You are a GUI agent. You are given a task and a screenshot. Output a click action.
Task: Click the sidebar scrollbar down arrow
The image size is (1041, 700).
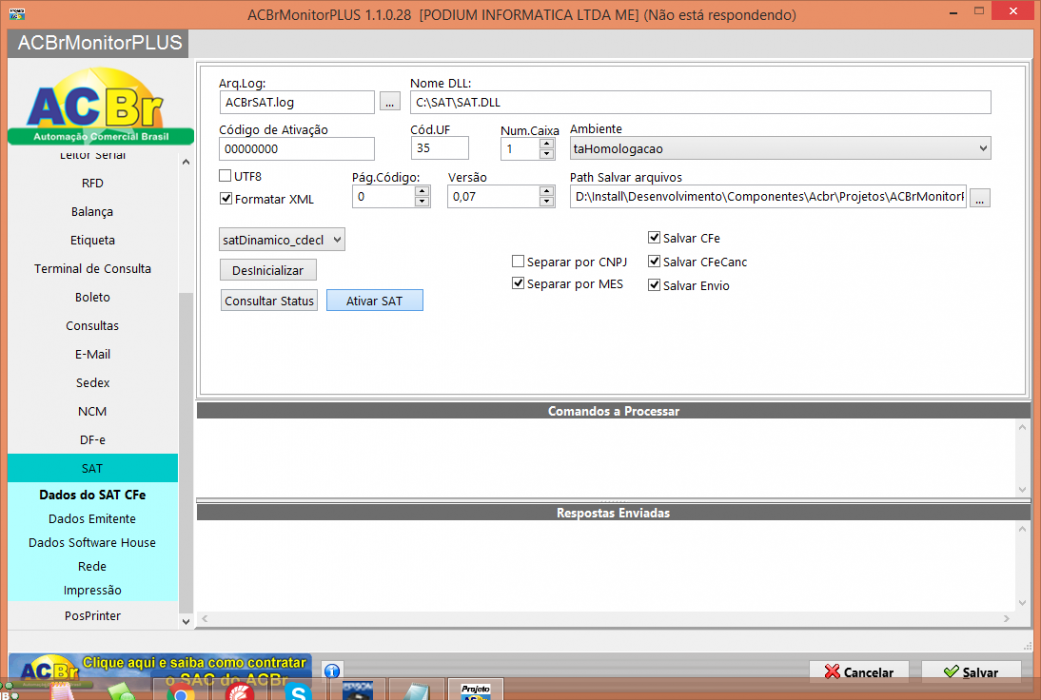[186, 622]
